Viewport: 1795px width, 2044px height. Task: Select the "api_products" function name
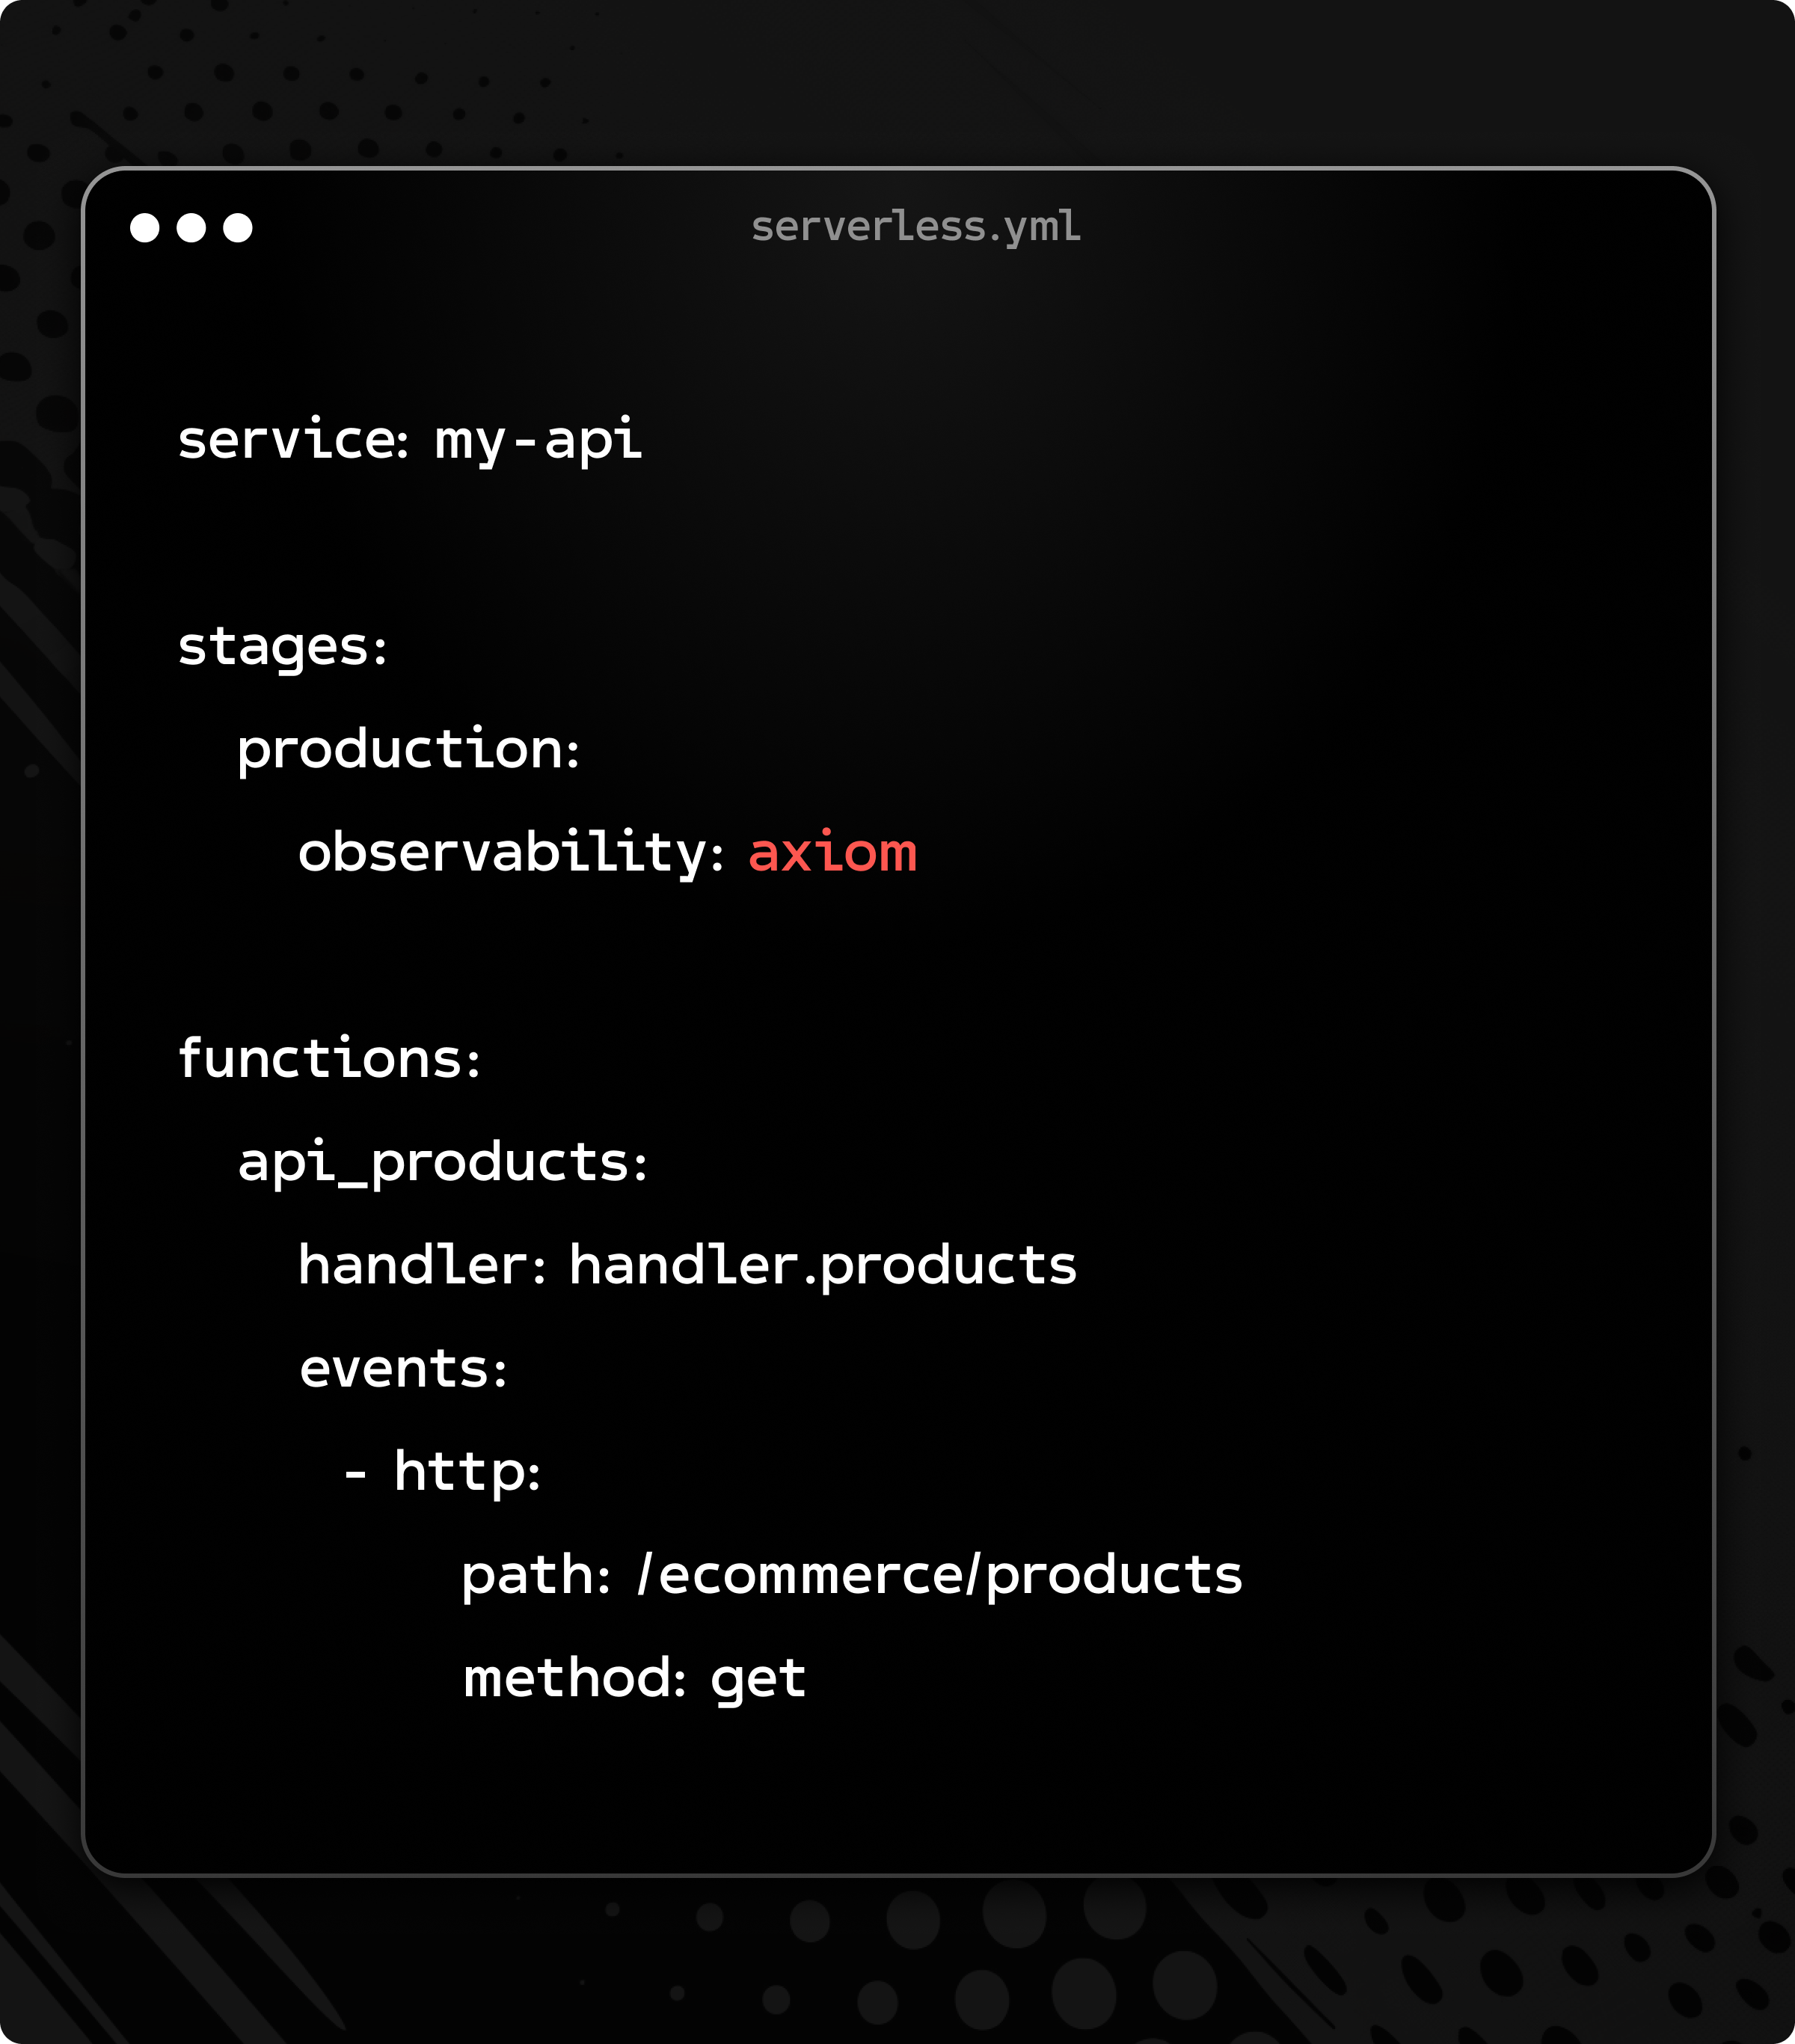[434, 1163]
